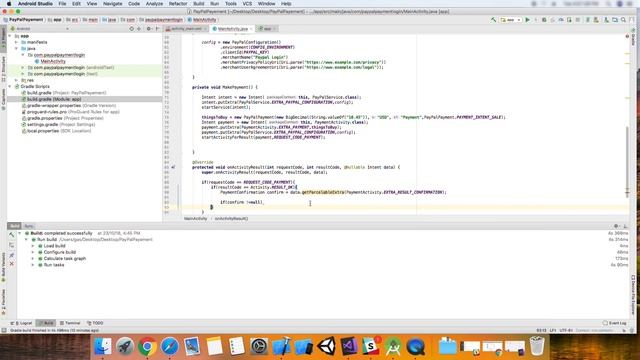
Task: Open the Tools menu
Action: 231,4
